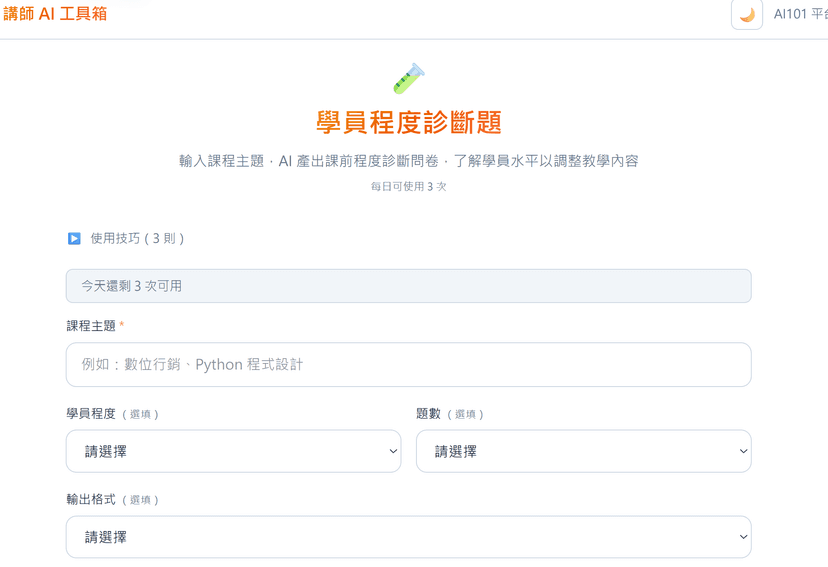Click the test tube icon above the title
The image size is (828, 567).
409,79
